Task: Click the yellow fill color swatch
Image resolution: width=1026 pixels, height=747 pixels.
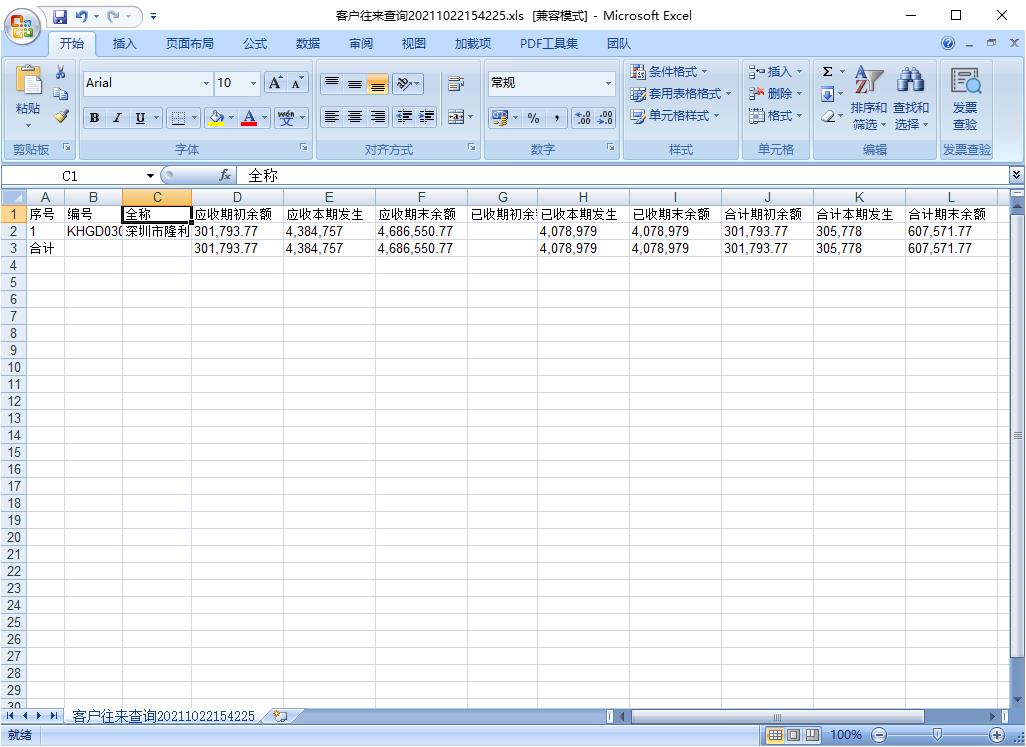Action: click(x=215, y=118)
